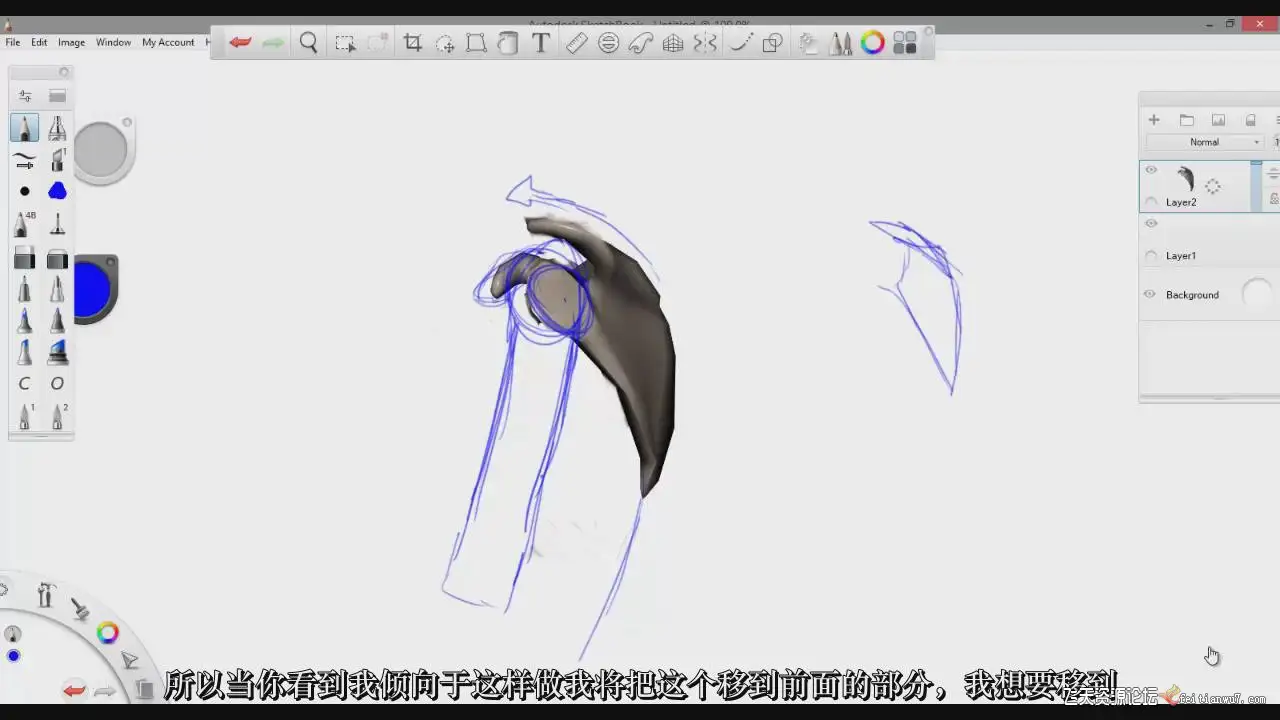
Task: Select the Crop tool
Action: [x=412, y=43]
